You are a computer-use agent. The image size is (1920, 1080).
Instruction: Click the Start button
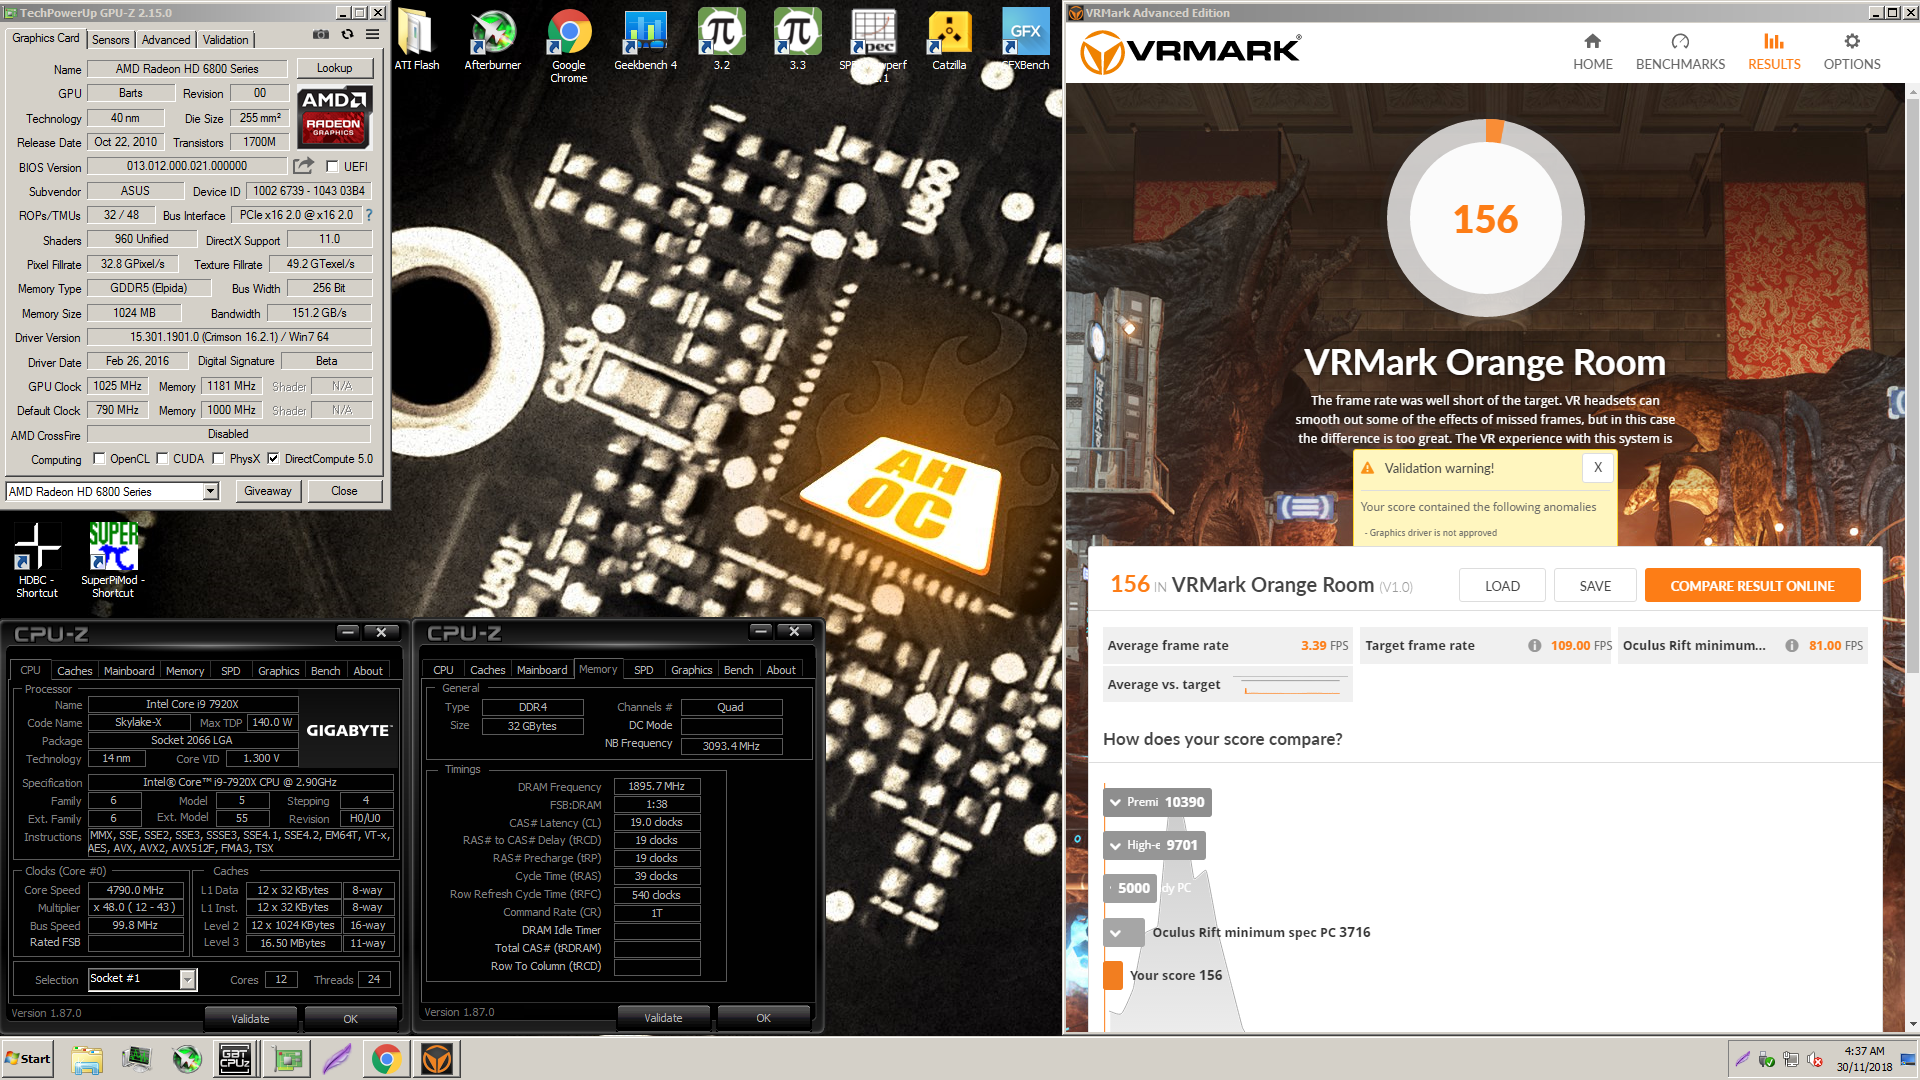pos(28,1059)
